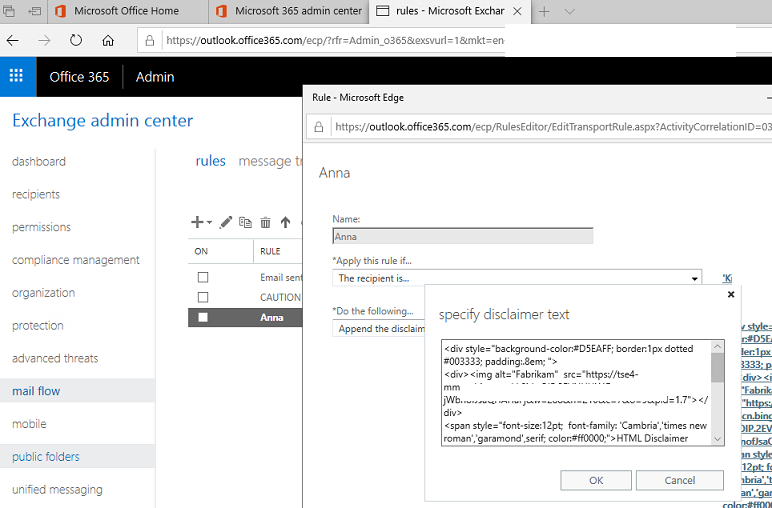Click the browser forward arrow
The width and height of the screenshot is (772, 508).
(x=44, y=40)
